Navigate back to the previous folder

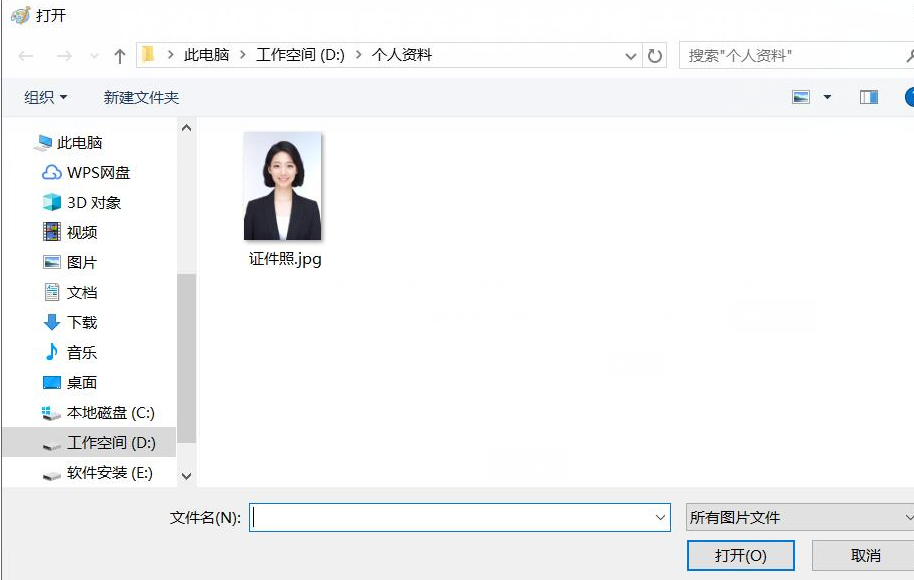click(x=27, y=55)
